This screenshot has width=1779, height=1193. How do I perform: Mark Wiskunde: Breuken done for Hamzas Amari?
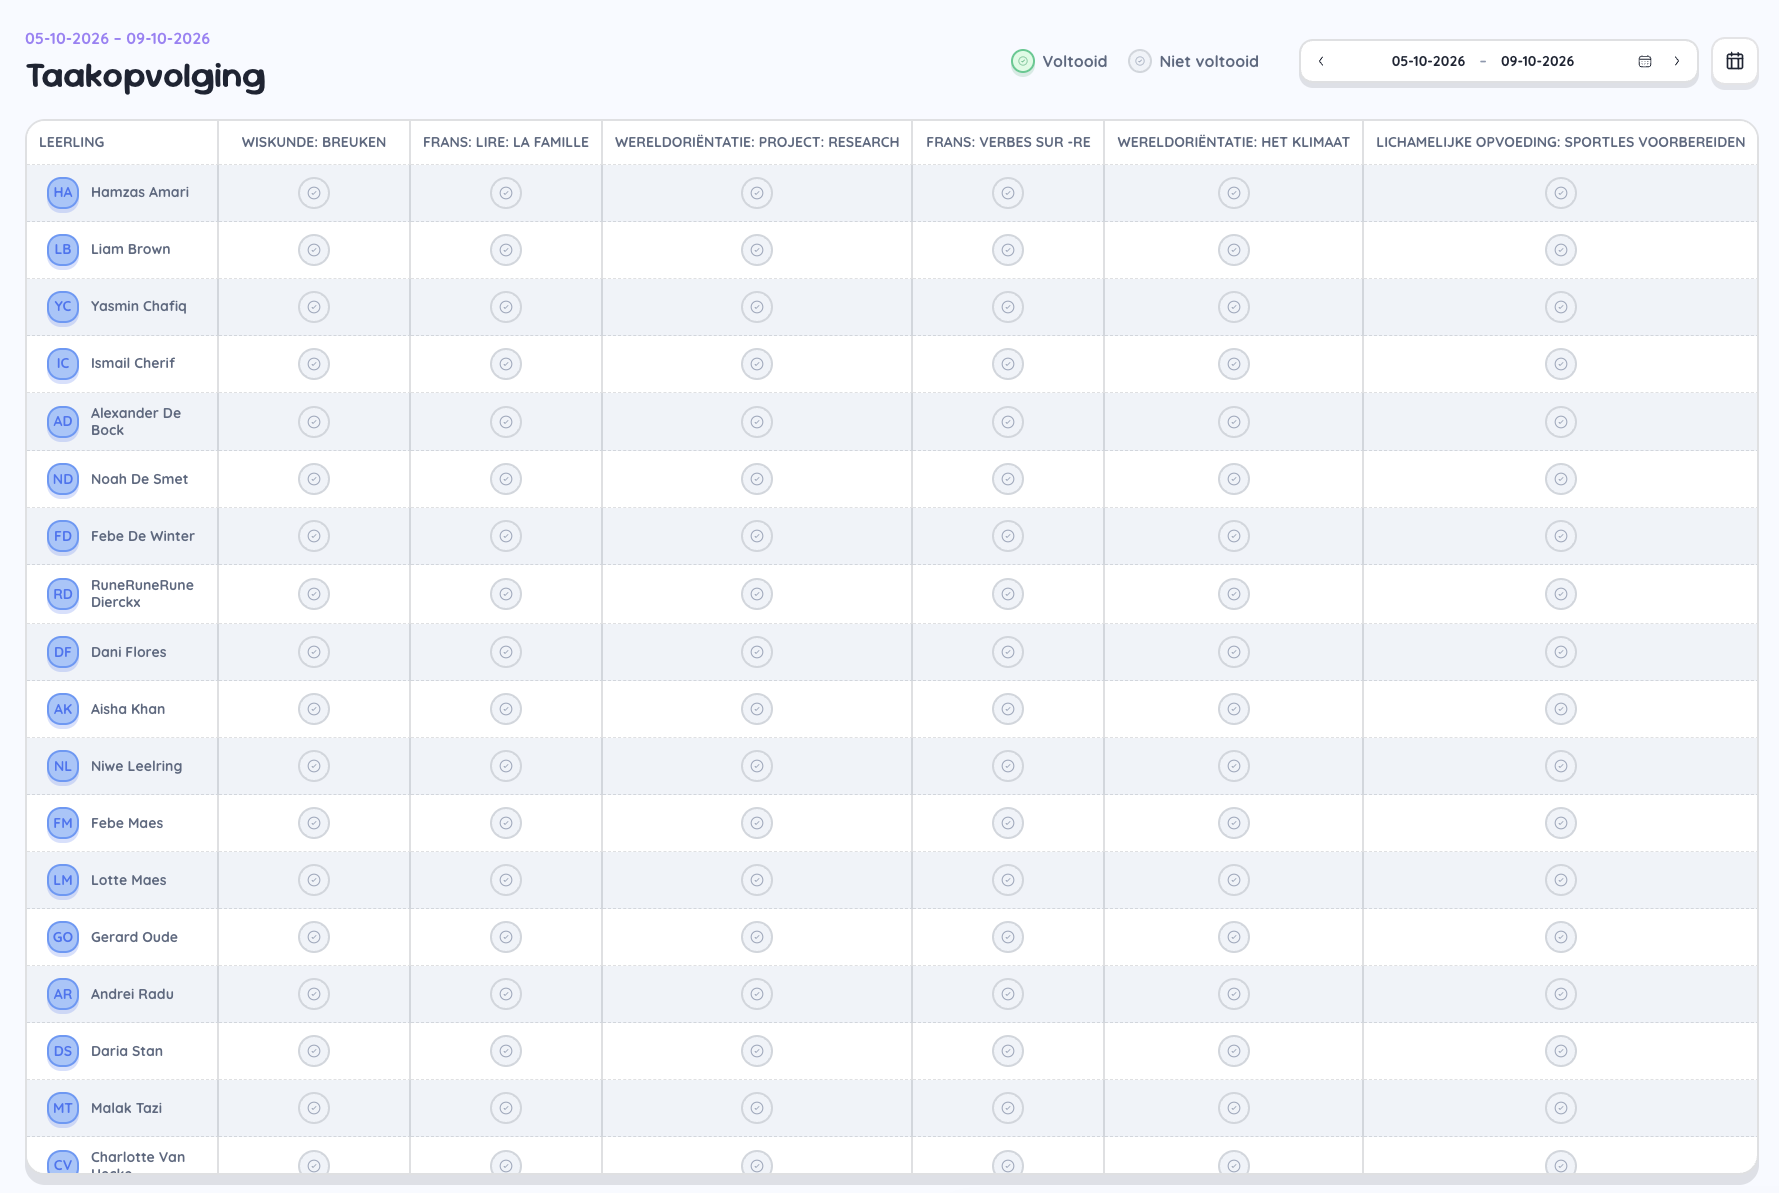(x=314, y=193)
